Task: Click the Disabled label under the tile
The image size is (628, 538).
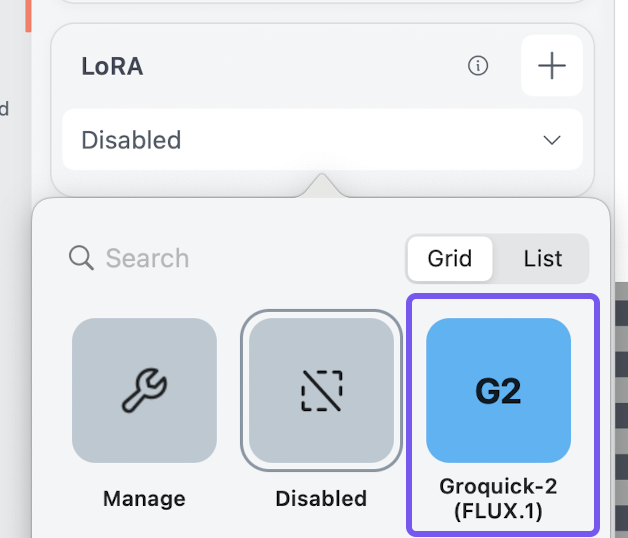Action: 321,498
